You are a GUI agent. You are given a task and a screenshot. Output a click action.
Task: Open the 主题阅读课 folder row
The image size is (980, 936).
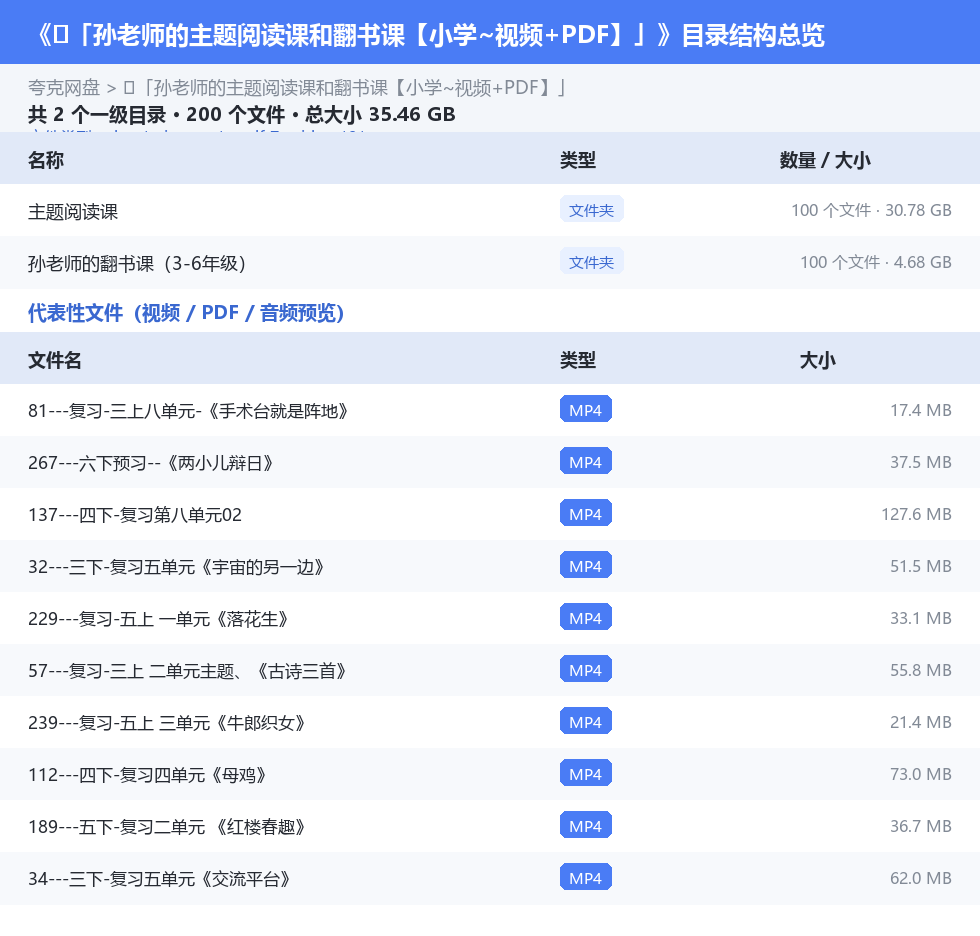tap(490, 211)
